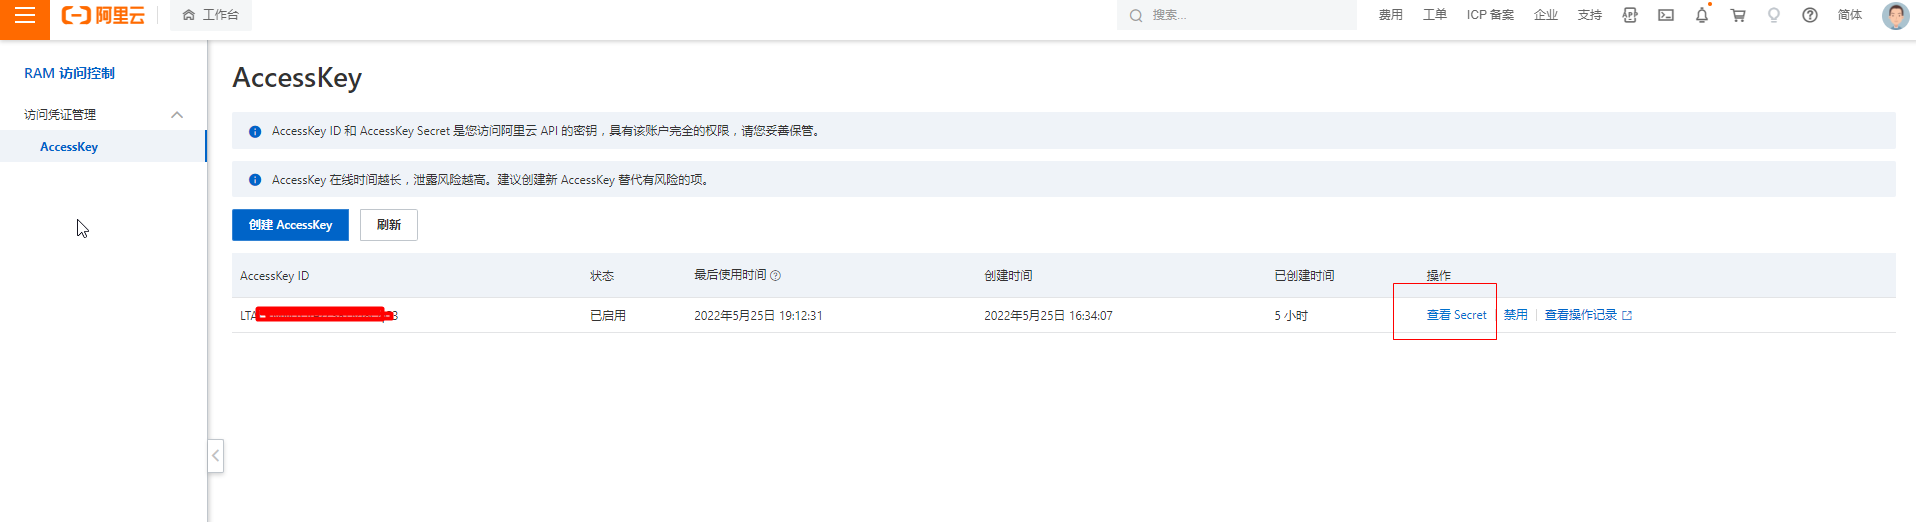Click the 刷新 button
Viewport: 1916px width, 522px height.
388,225
